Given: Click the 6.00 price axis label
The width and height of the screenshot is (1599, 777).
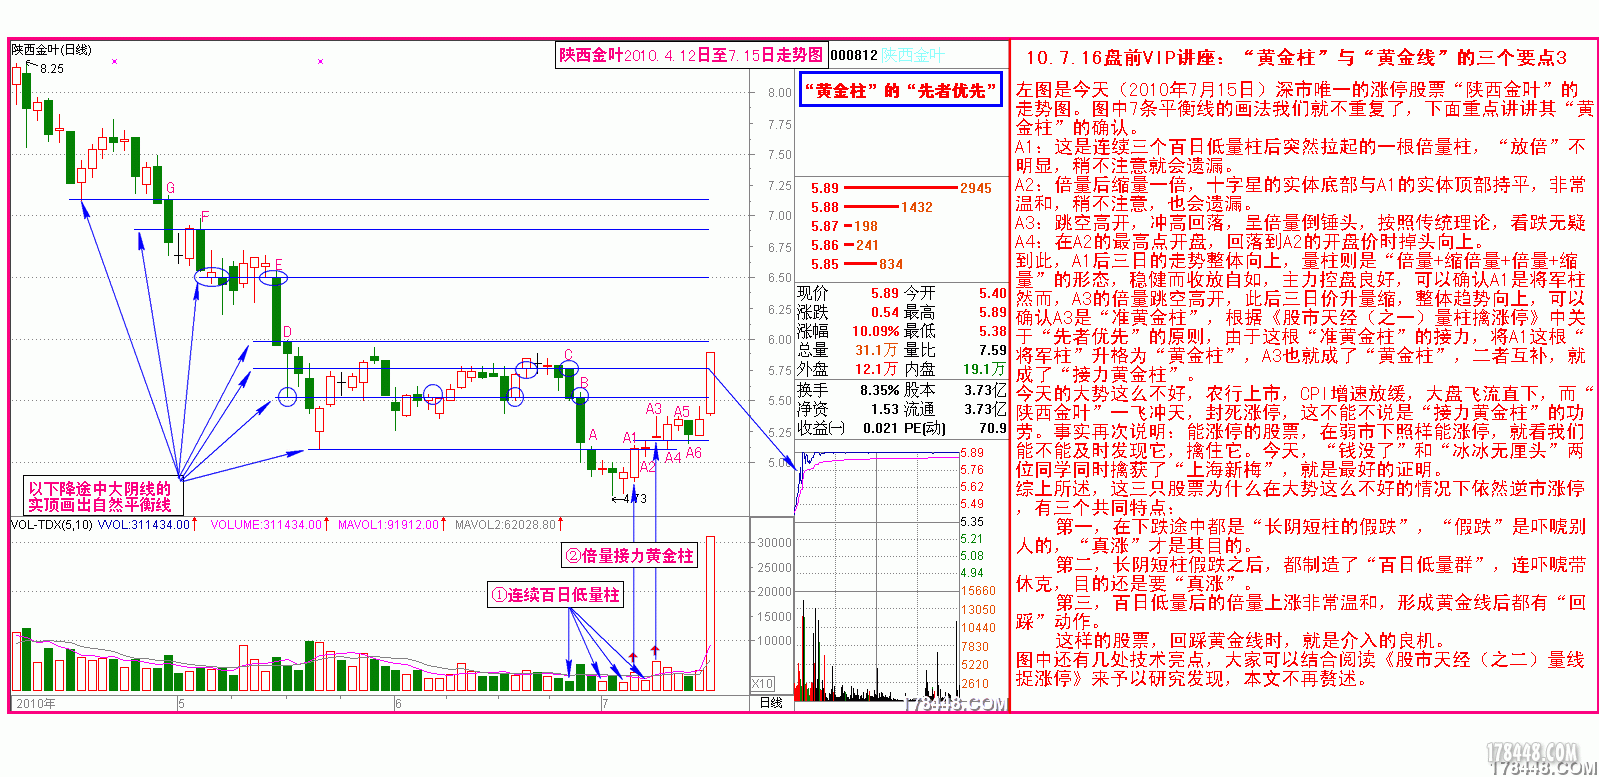Looking at the screenshot, I should (780, 340).
